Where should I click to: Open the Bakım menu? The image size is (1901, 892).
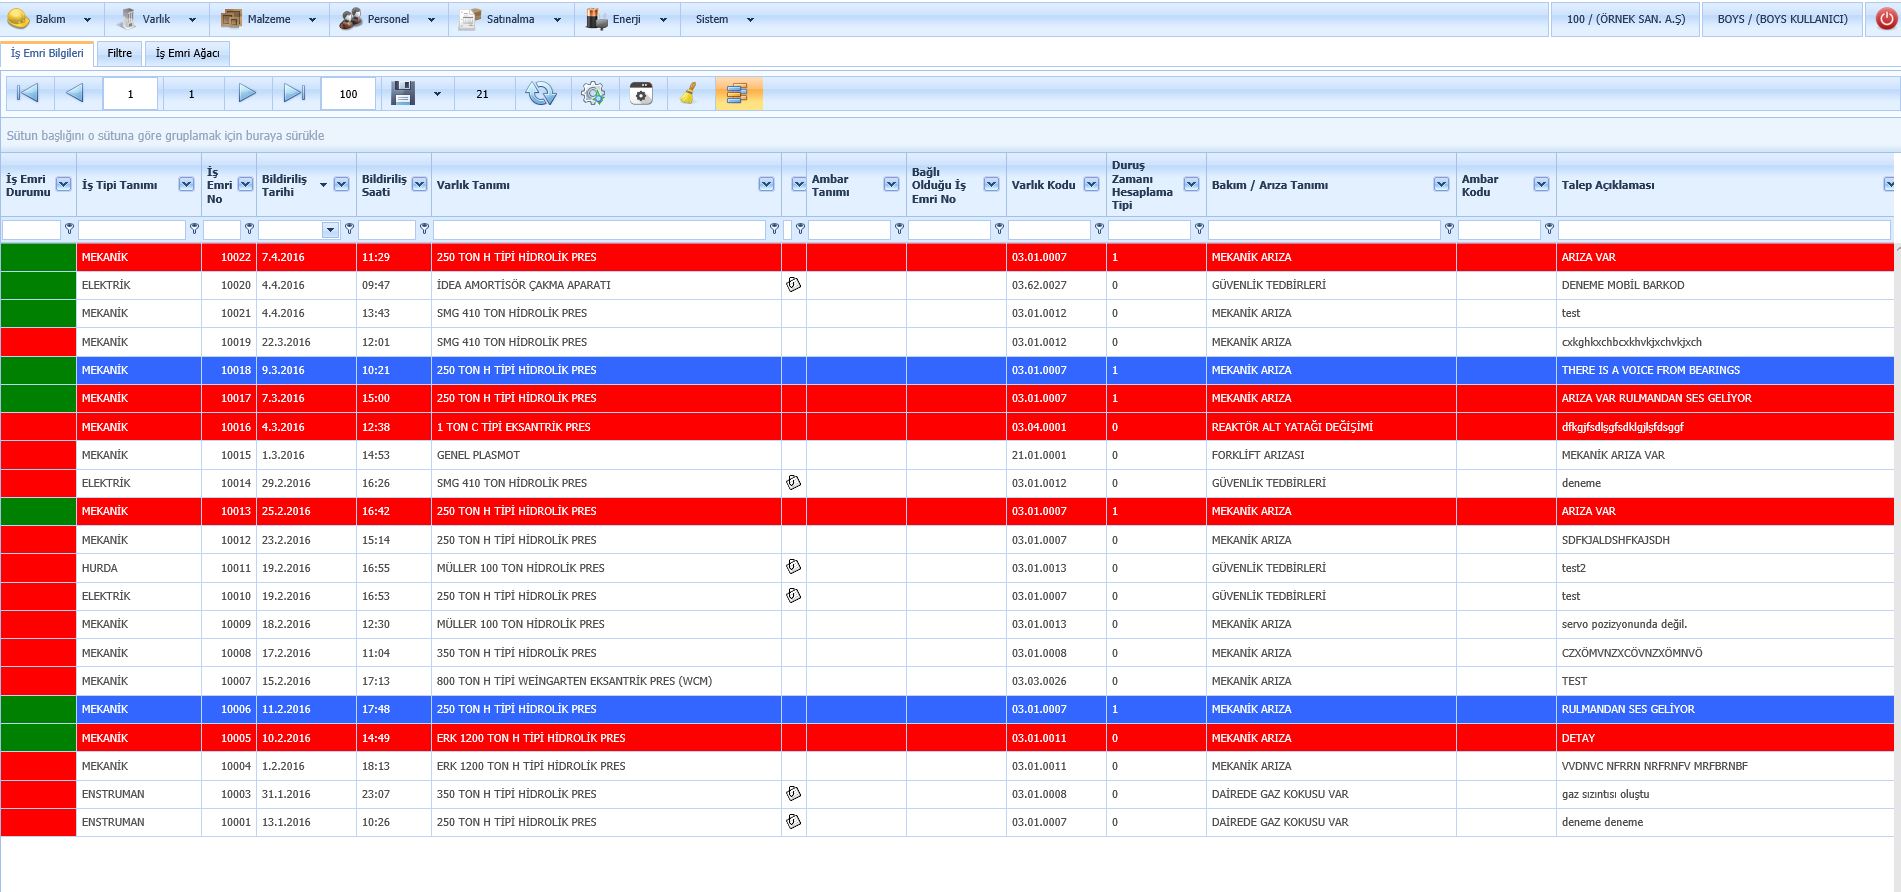pyautogui.click(x=49, y=19)
